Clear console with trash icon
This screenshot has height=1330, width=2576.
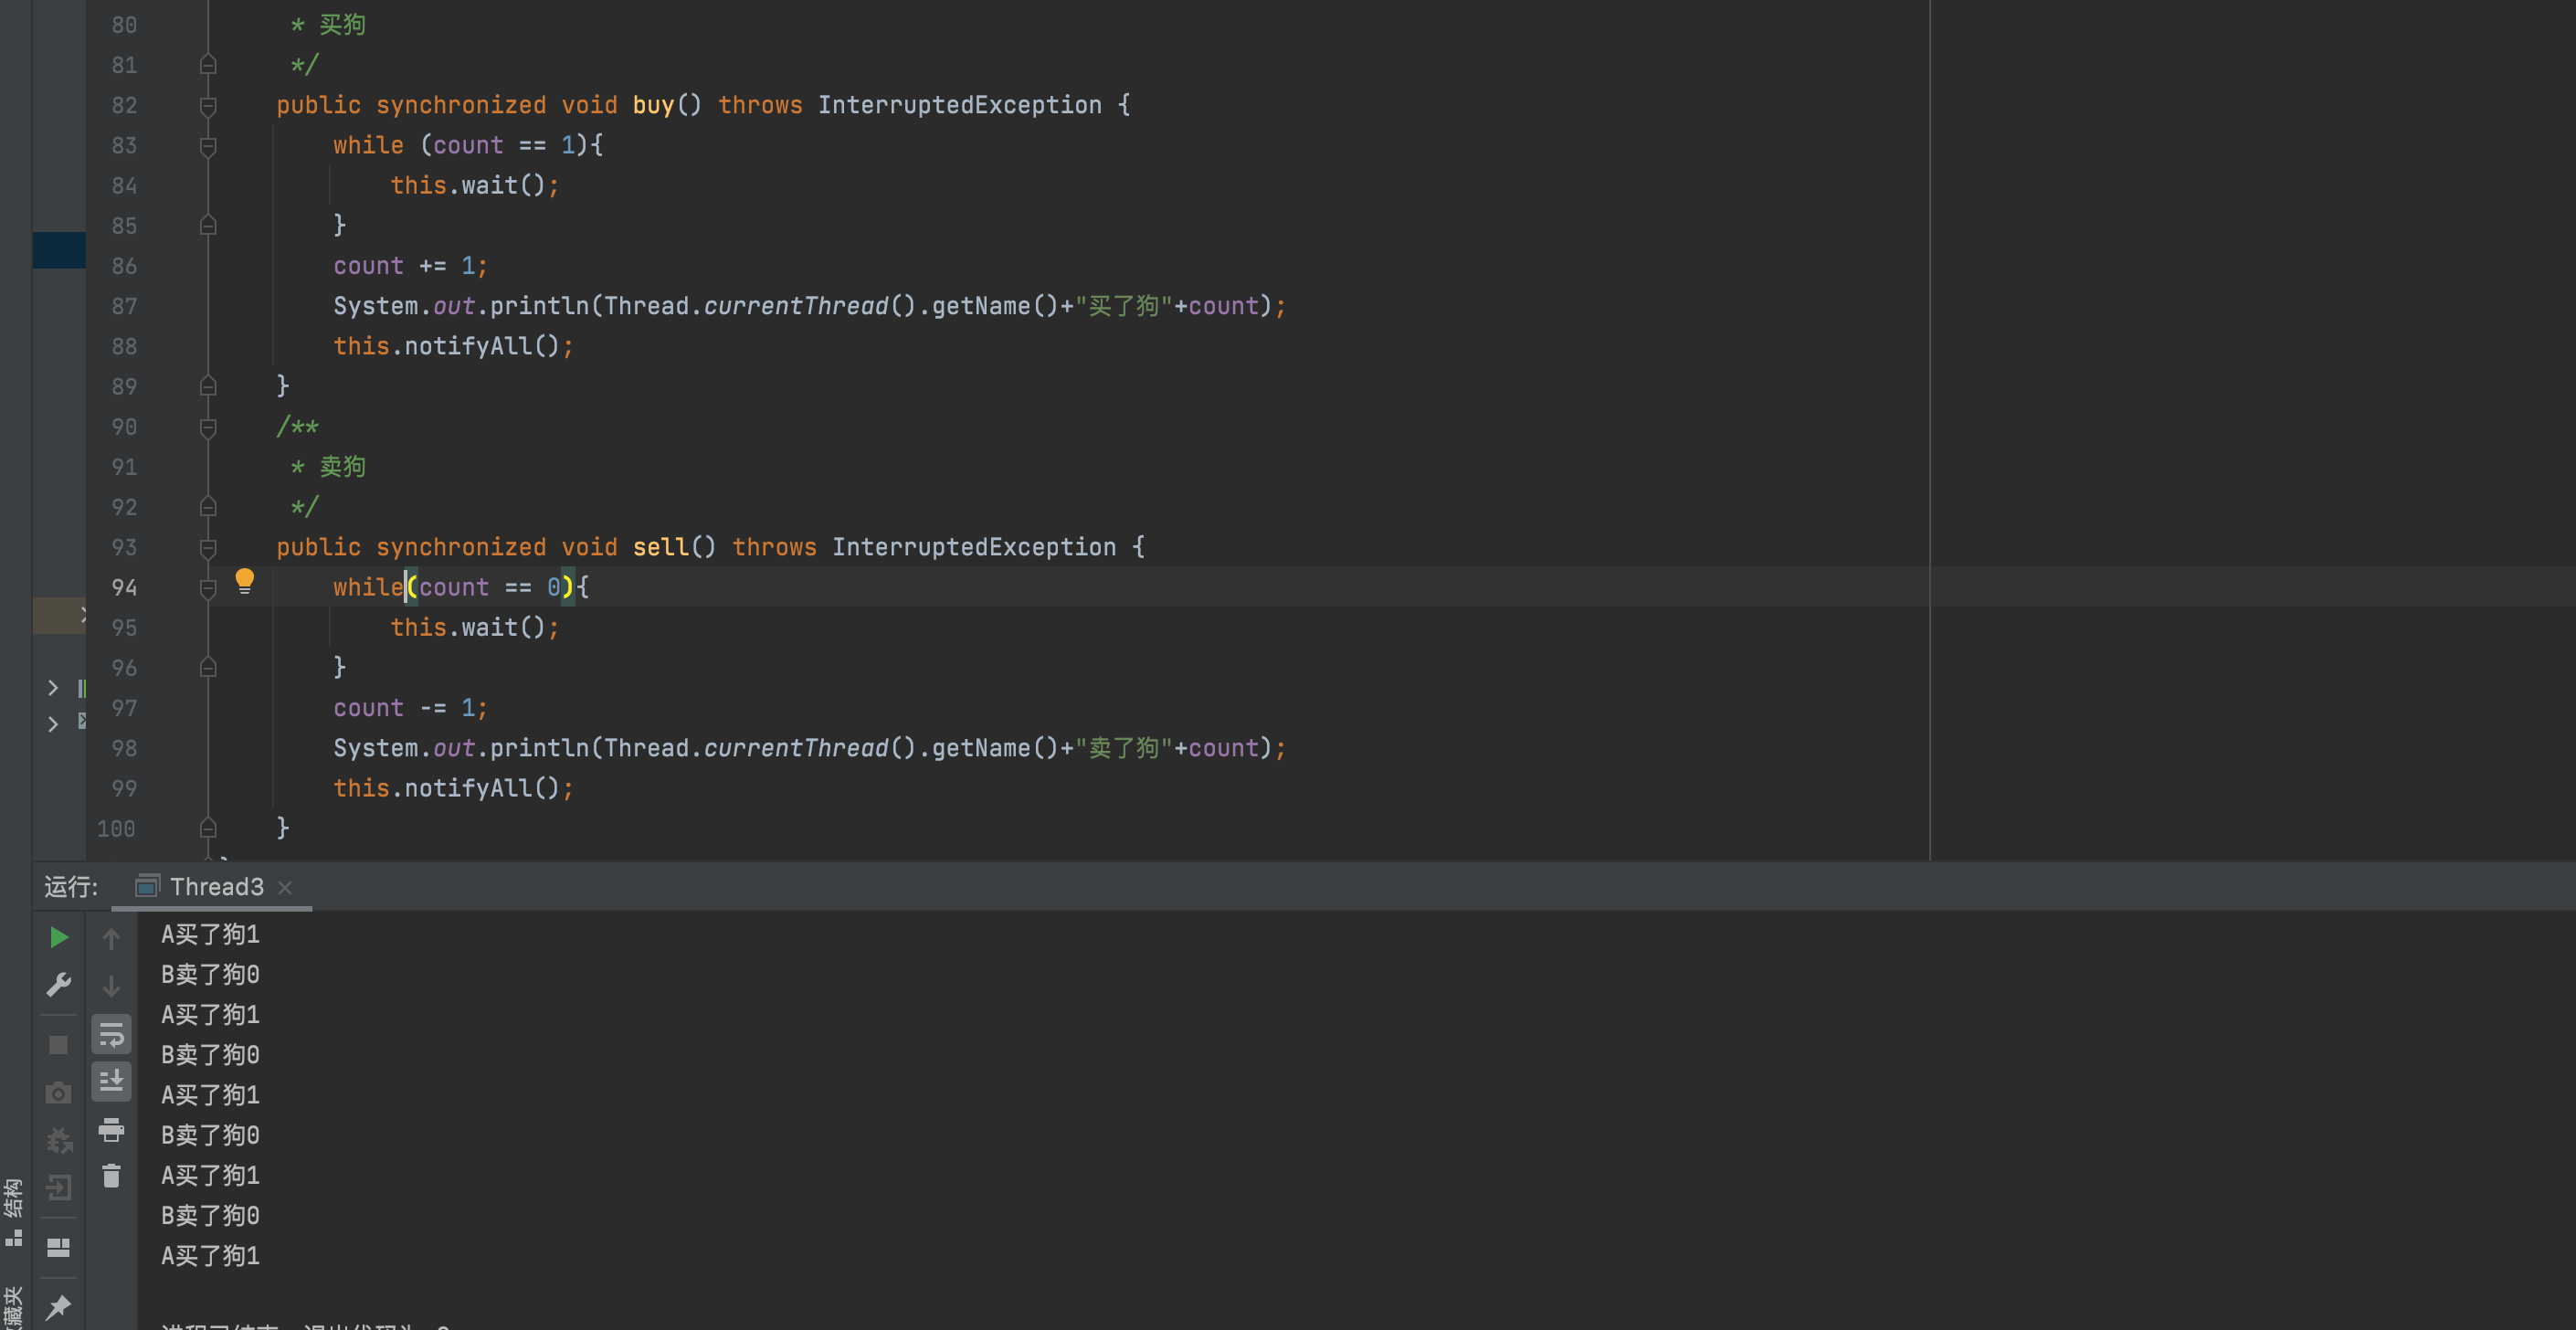[x=111, y=1176]
